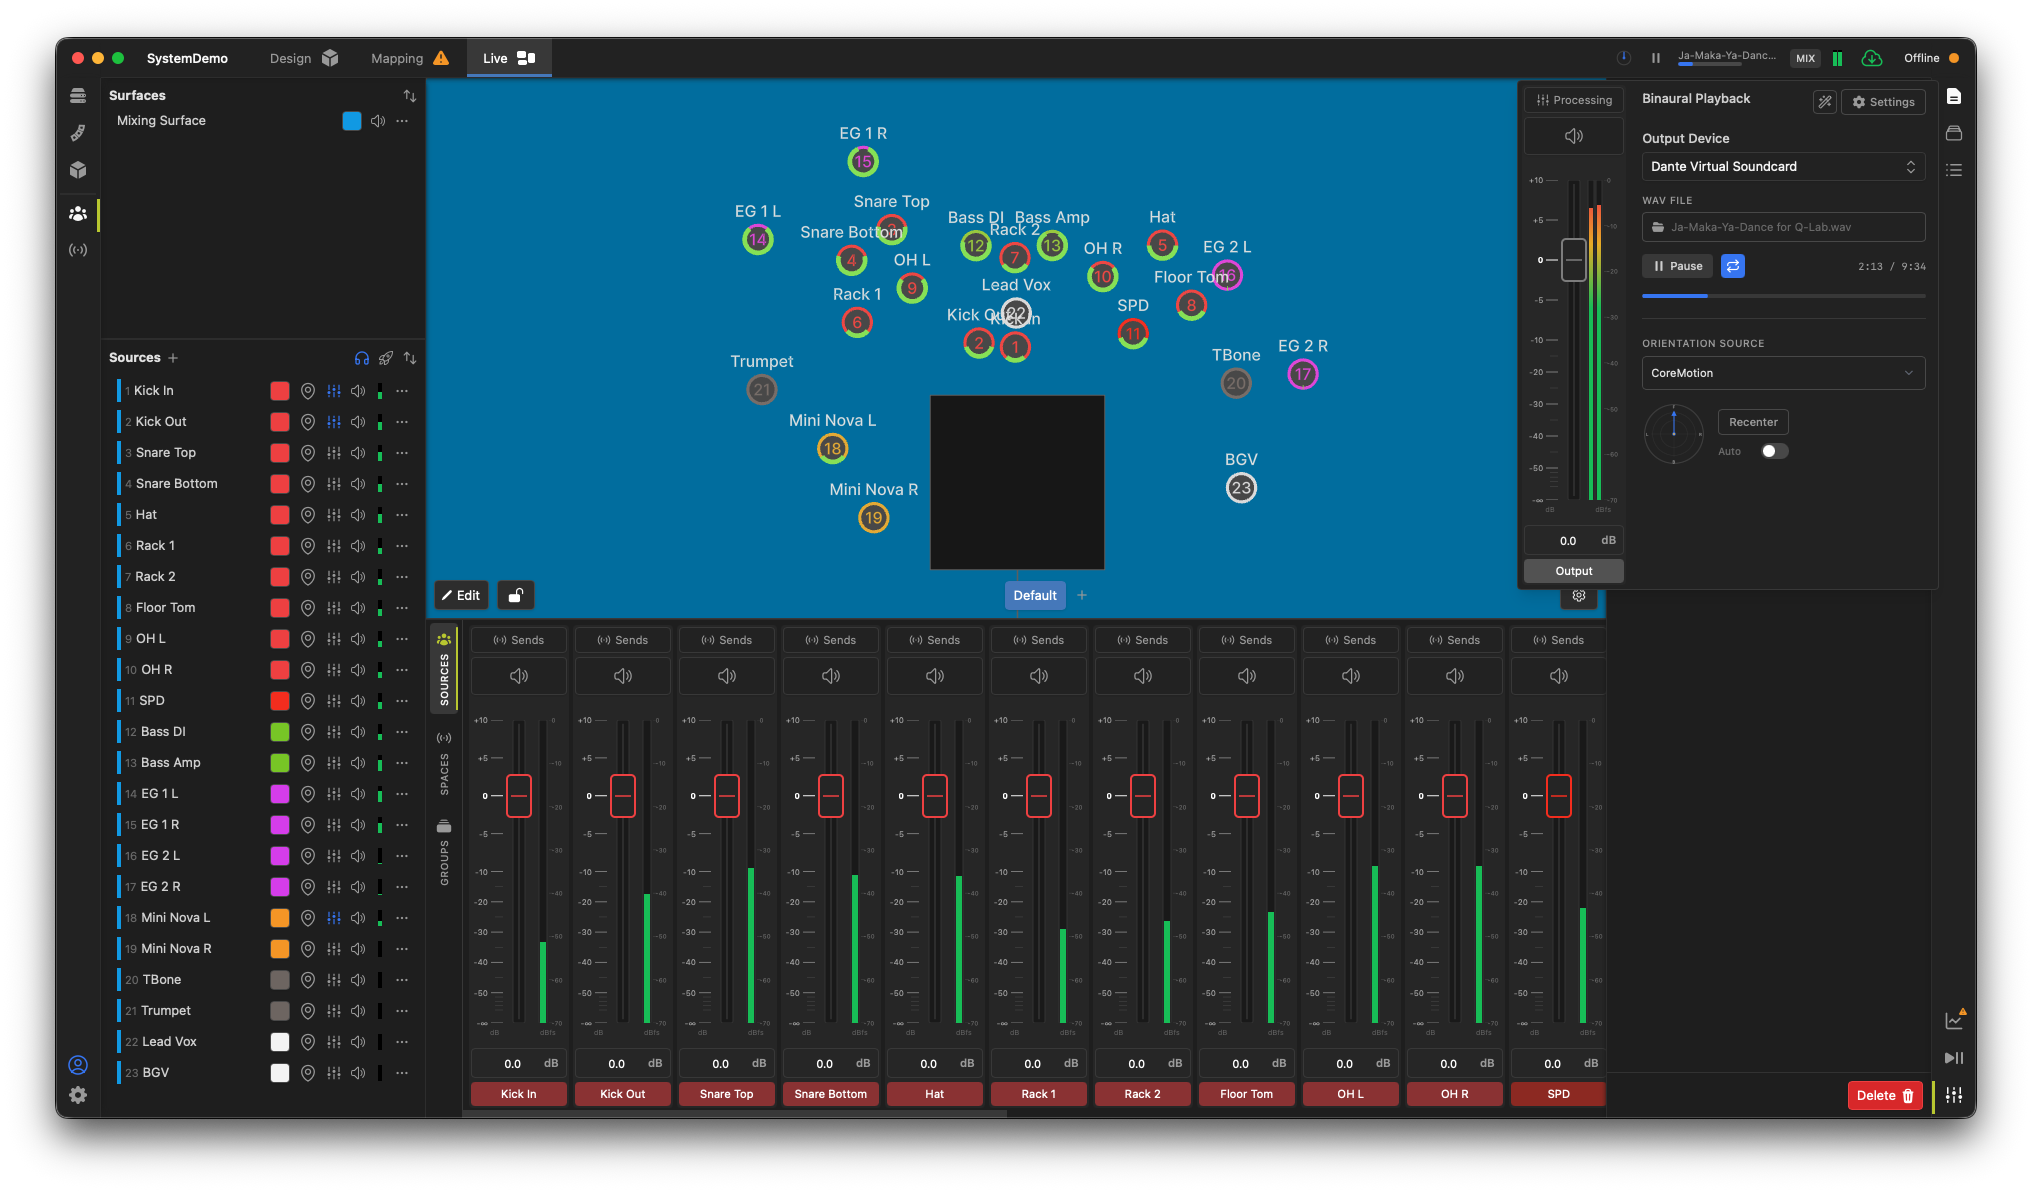
Task: Open document icon in right sidebar
Action: (x=1954, y=96)
